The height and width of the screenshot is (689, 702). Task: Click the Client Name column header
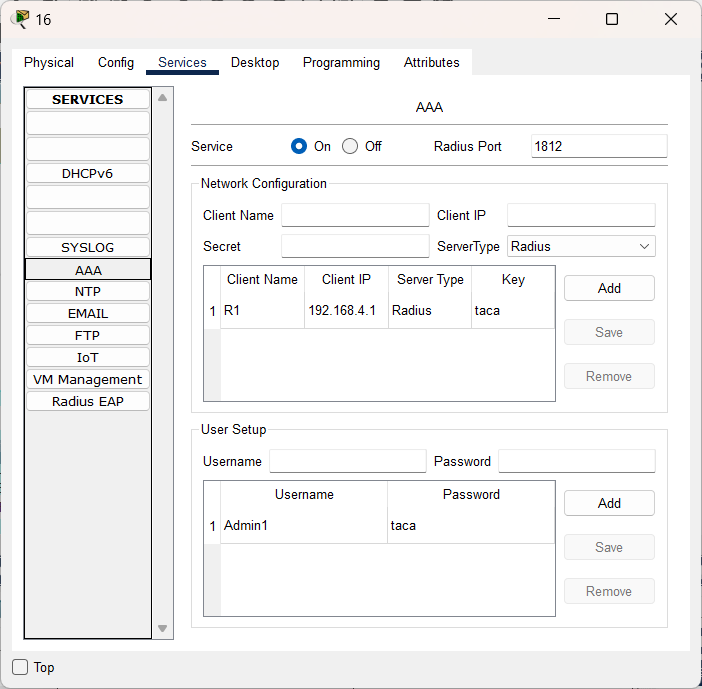click(x=262, y=280)
